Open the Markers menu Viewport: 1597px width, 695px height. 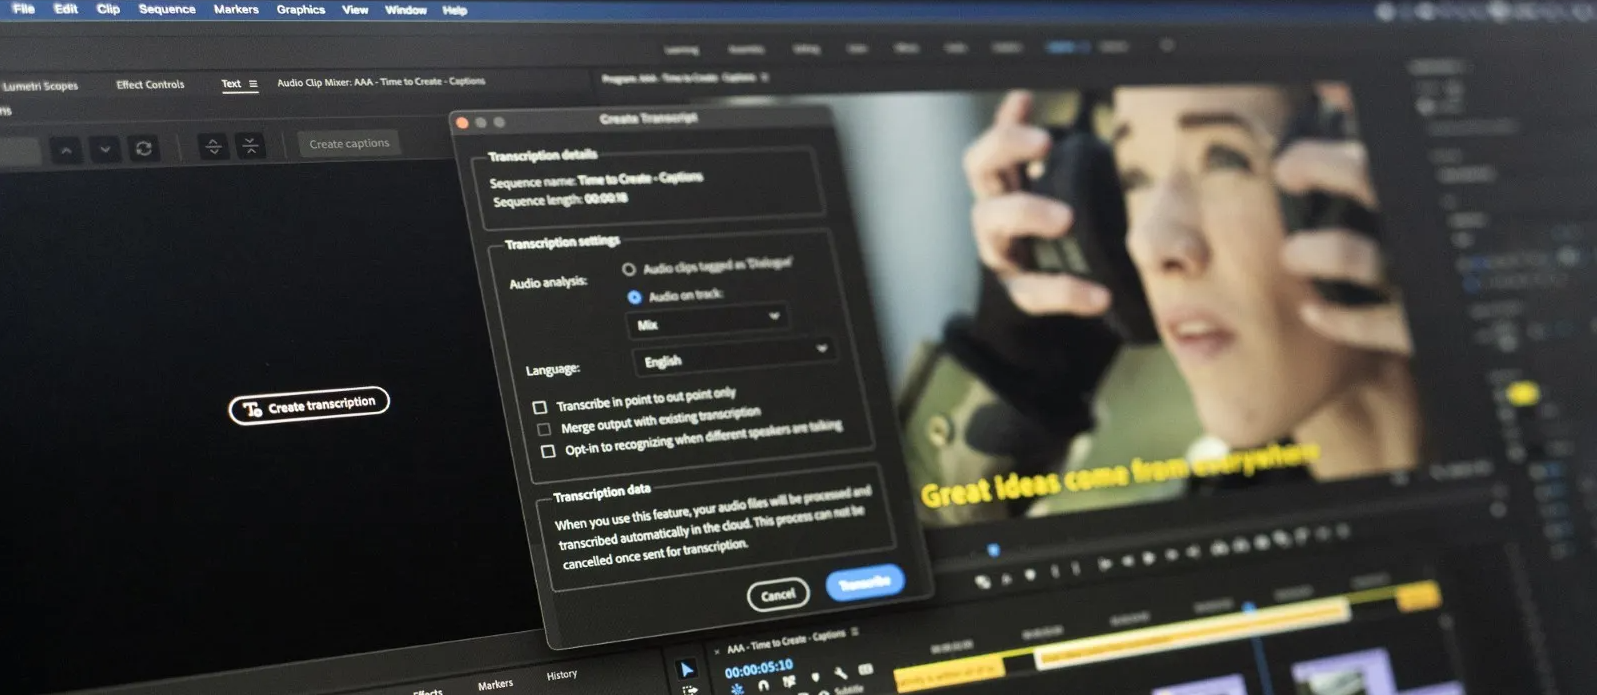click(236, 9)
